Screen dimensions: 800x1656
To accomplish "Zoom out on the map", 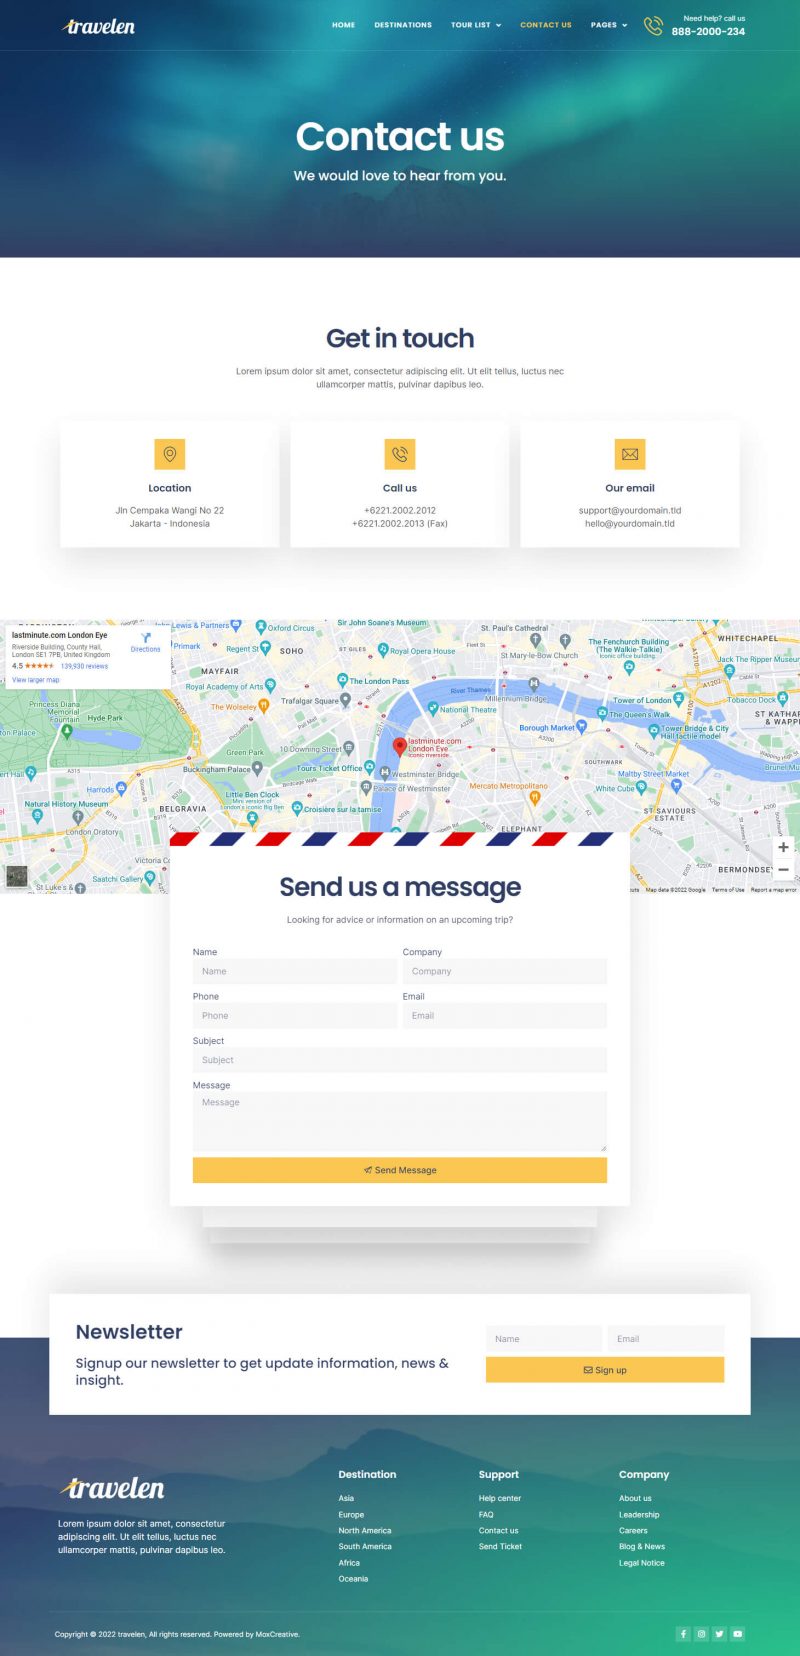I will [783, 870].
